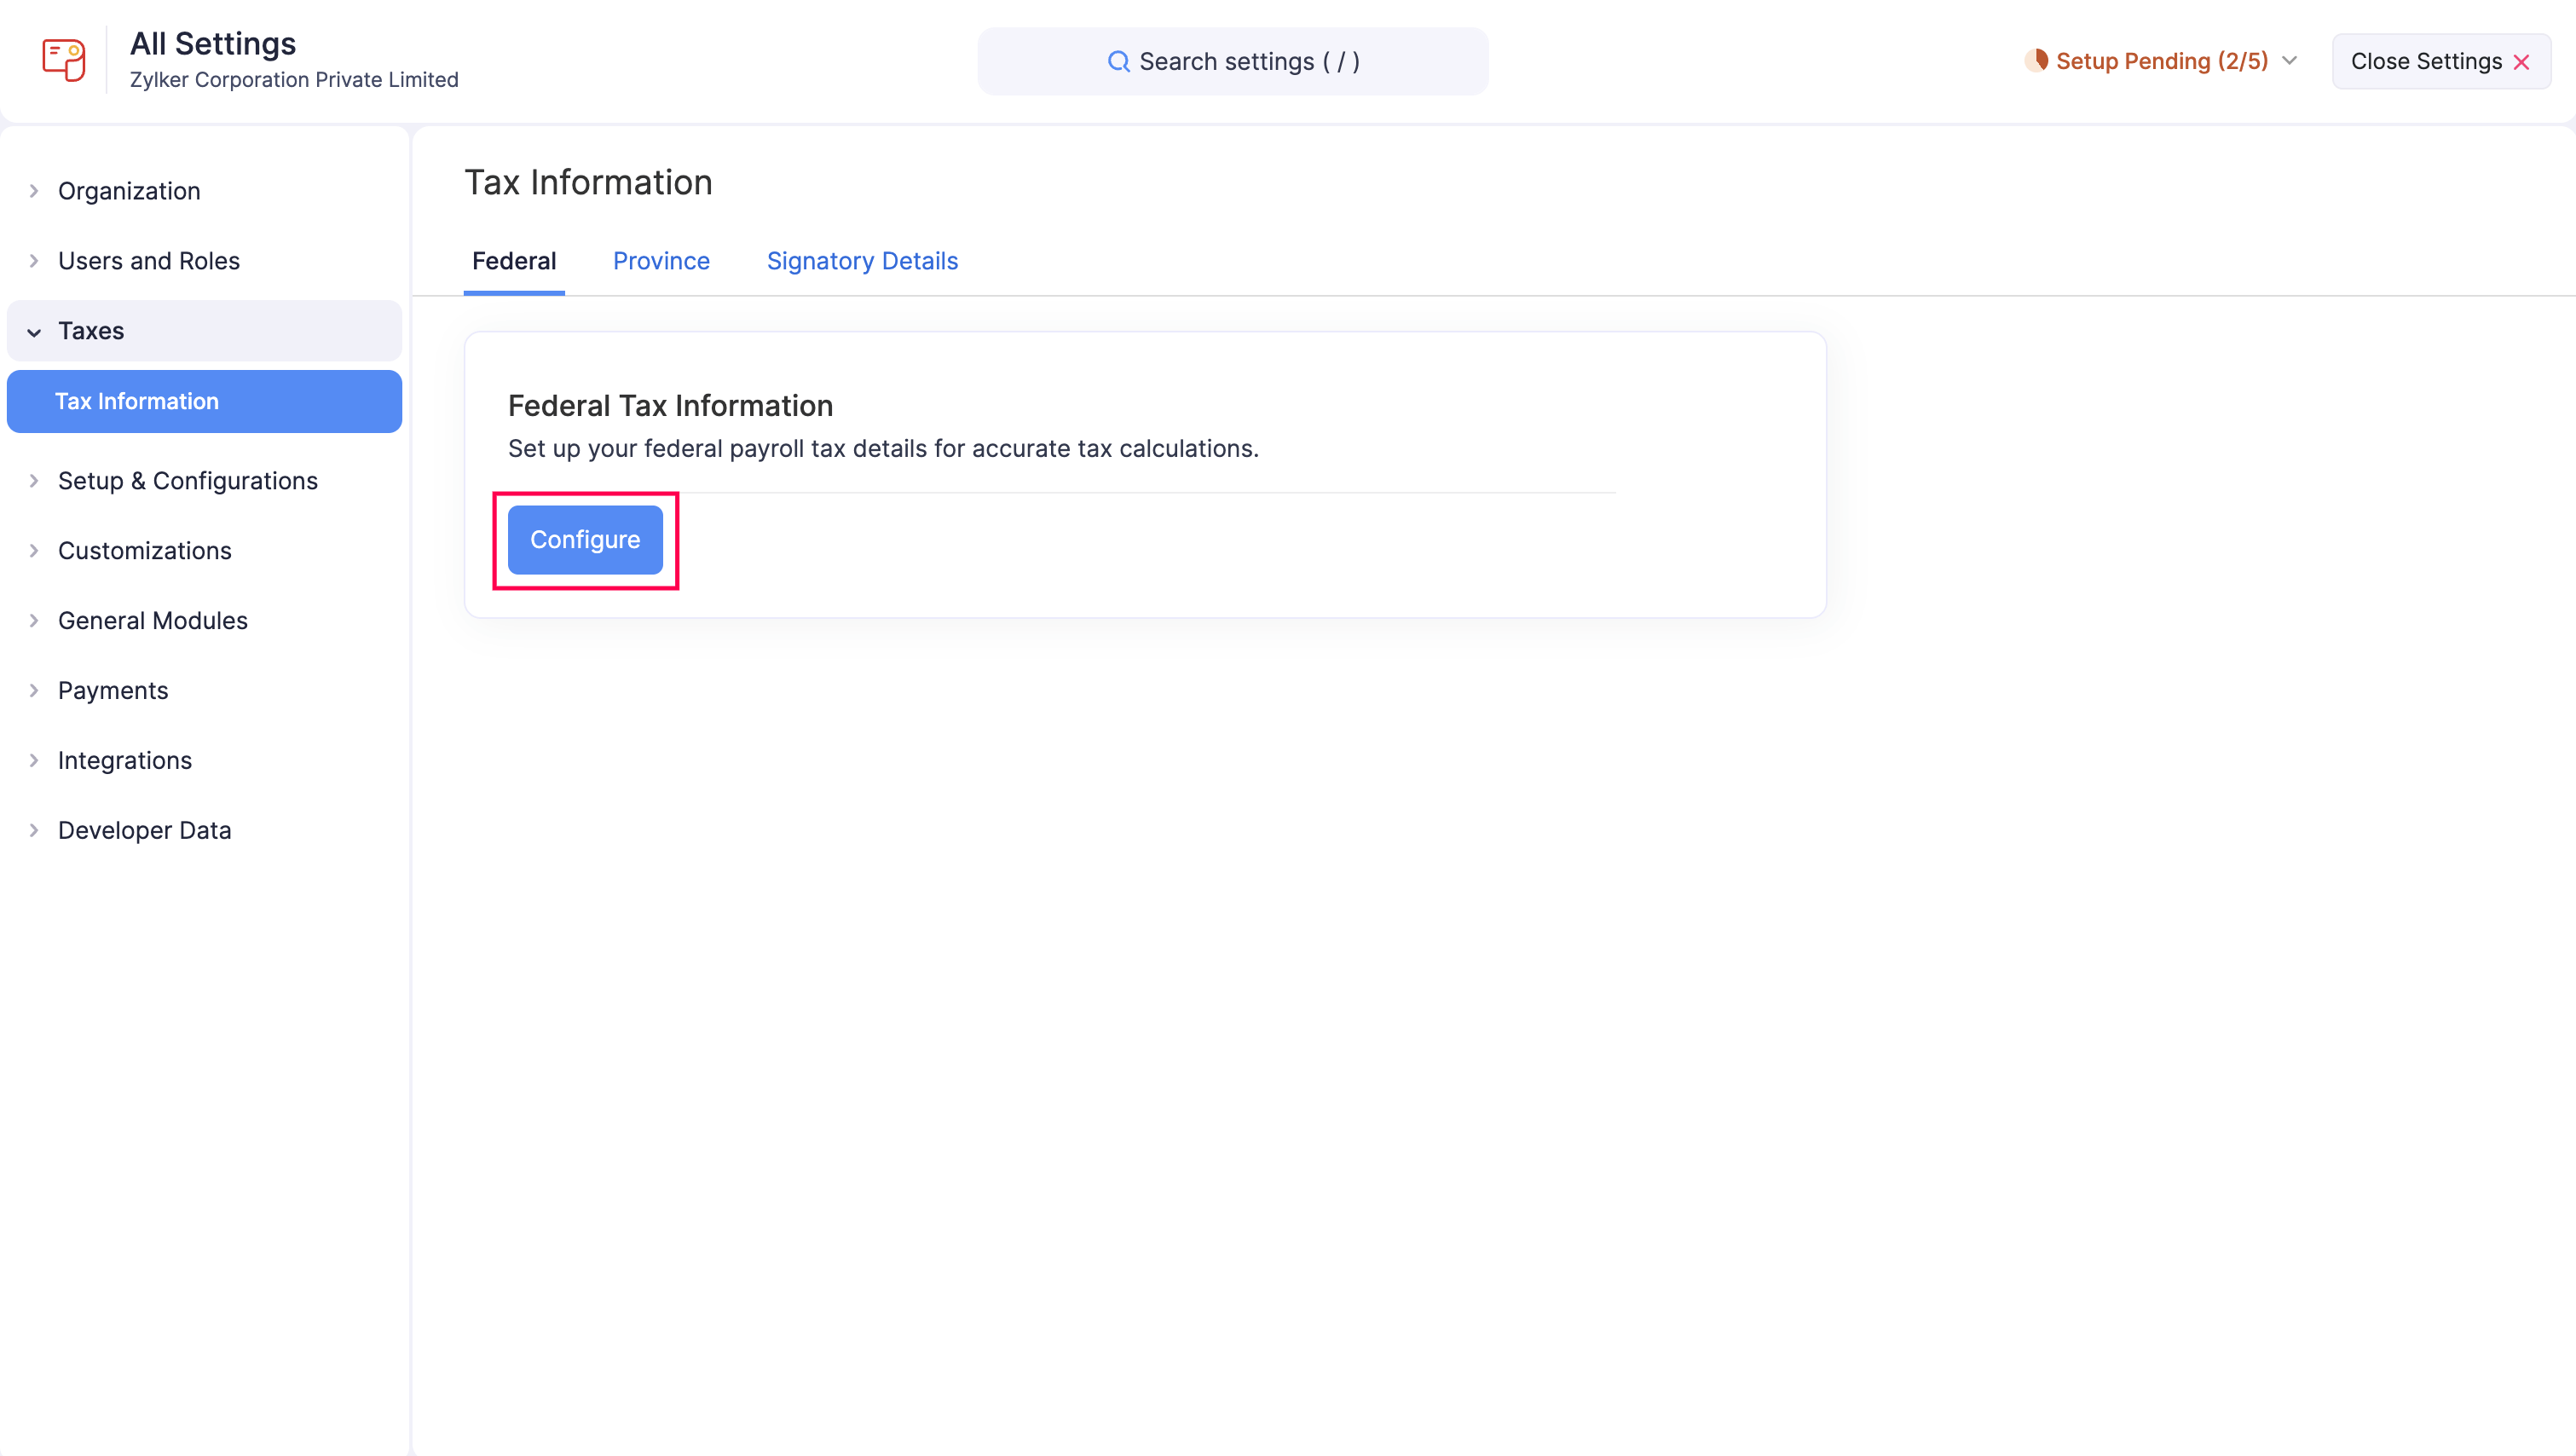Screen dimensions: 2576x1456
Task: Click the chevron icon next to Organization
Action: click(34, 190)
